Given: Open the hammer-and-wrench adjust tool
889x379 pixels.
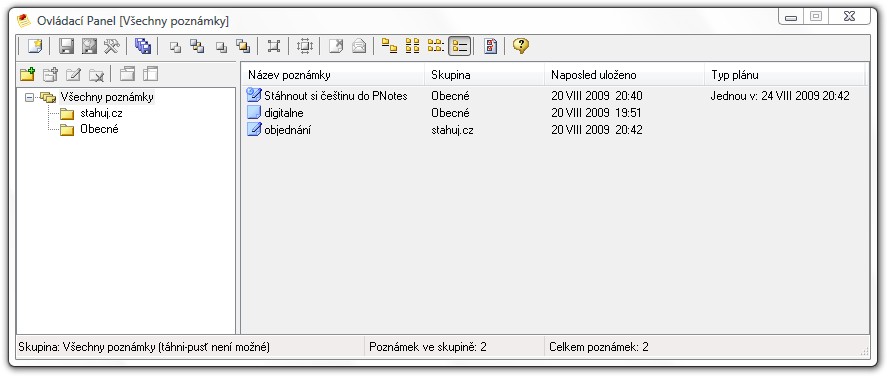Looking at the screenshot, I should point(111,46).
